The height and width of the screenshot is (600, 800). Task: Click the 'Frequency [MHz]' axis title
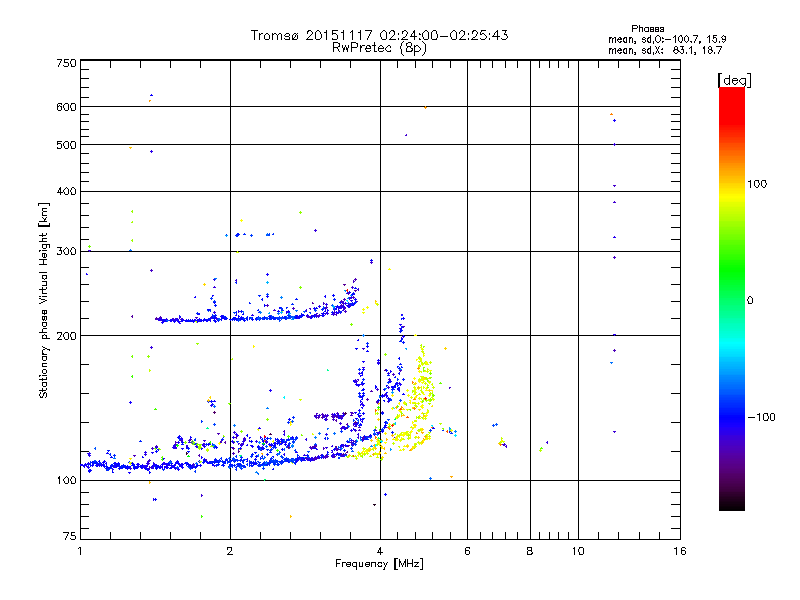(379, 564)
